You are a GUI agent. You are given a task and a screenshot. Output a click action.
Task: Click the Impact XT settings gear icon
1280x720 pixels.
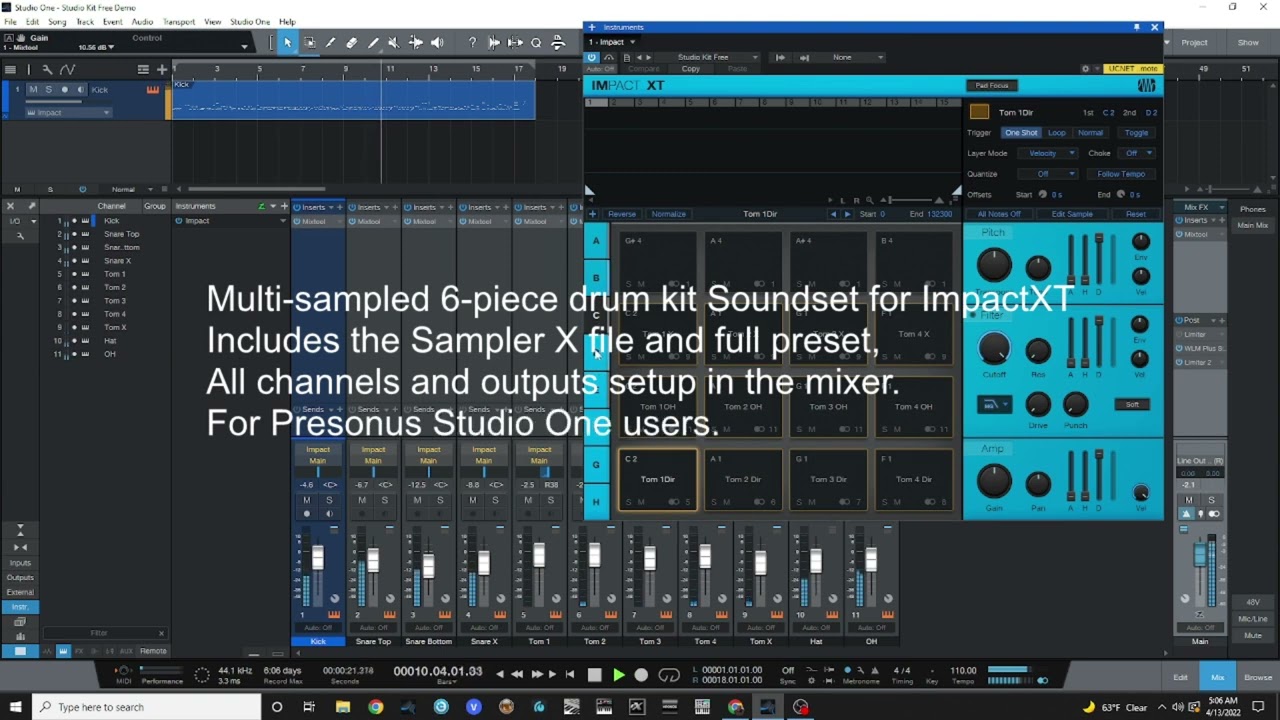[x=1085, y=69]
